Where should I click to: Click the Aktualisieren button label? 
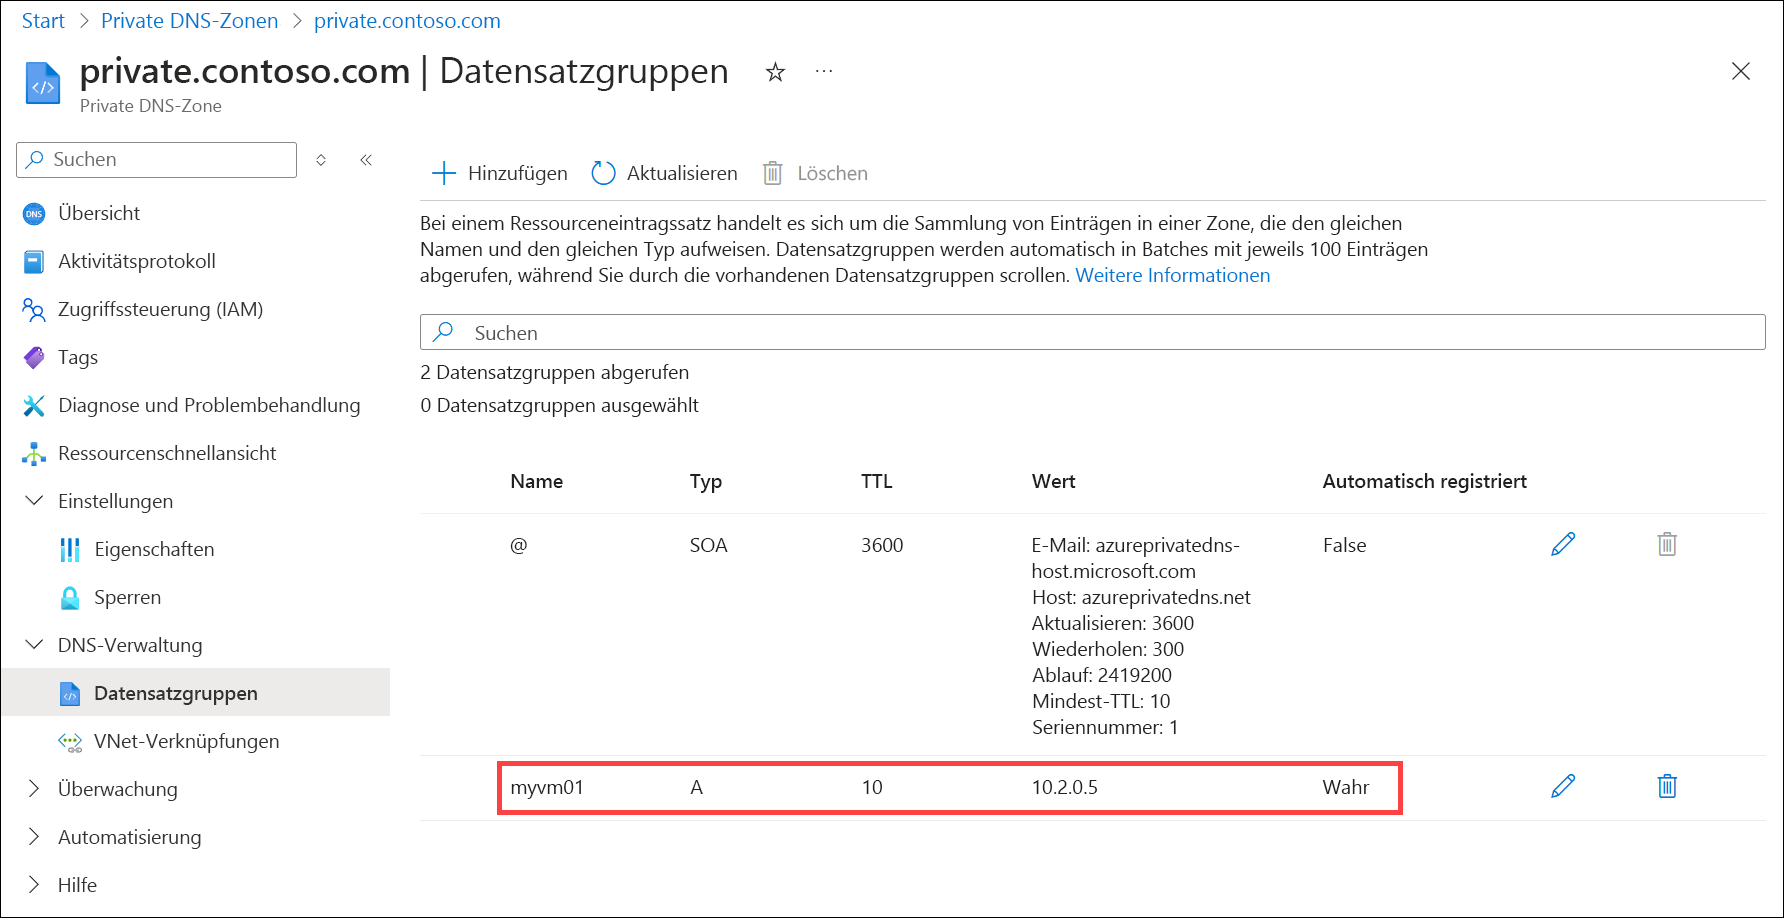682,173
